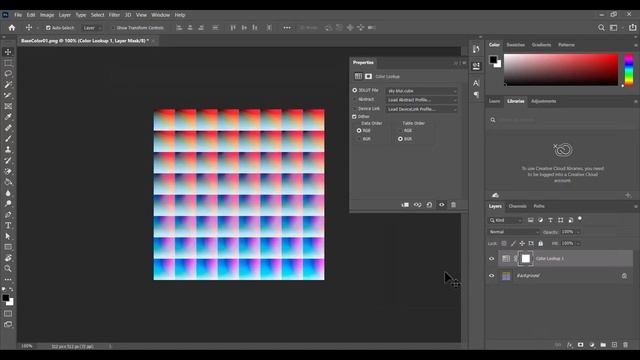Select the Eyedropper tool
The height and width of the screenshot is (360, 640).
pos(8,117)
